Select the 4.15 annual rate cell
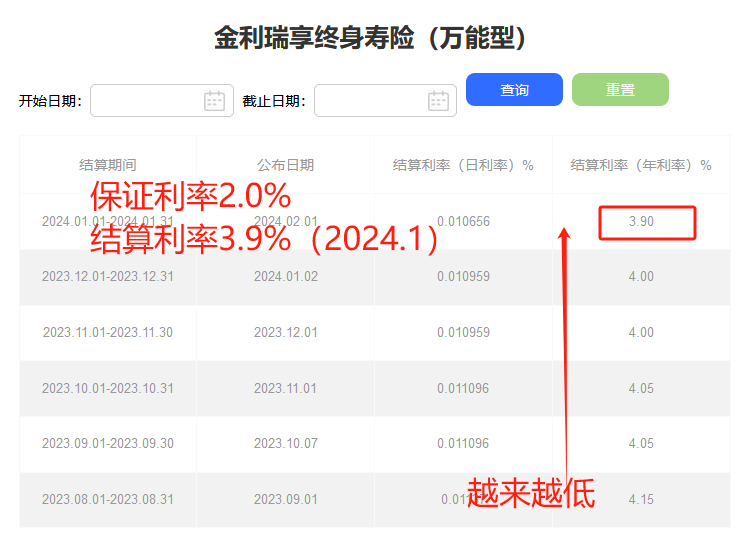The width and height of the screenshot is (754, 538). [x=641, y=499]
